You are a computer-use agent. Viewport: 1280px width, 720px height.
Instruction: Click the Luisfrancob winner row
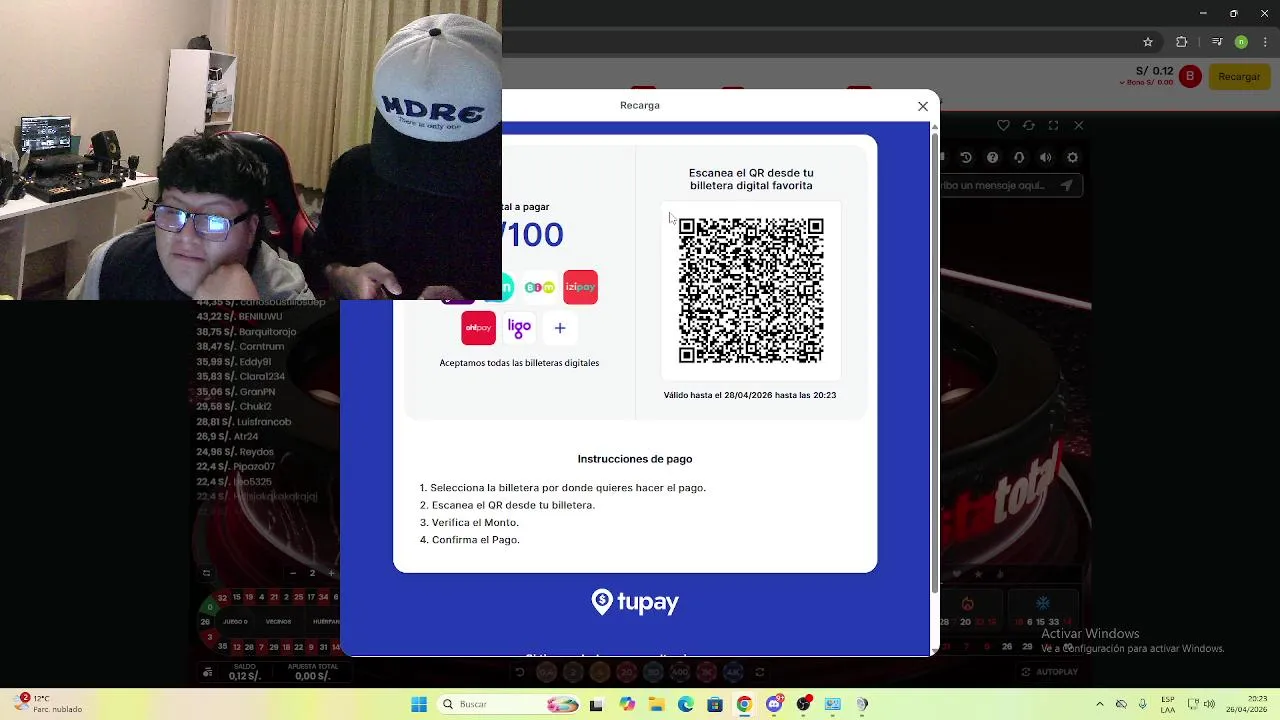point(244,421)
